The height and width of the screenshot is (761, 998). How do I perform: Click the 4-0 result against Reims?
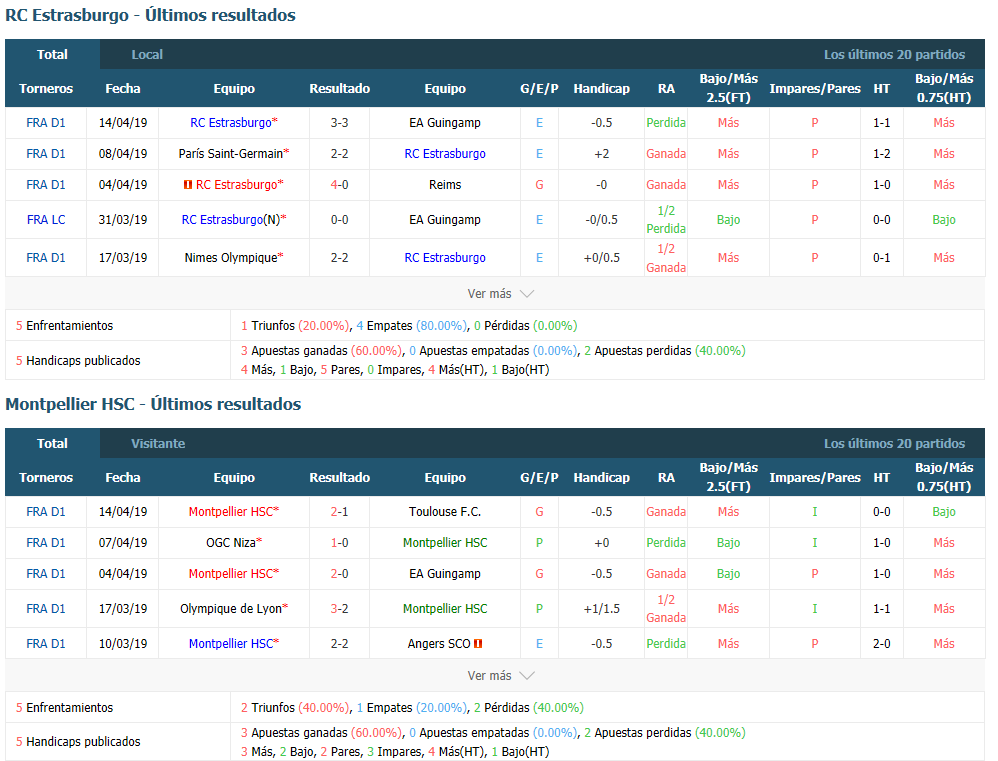(340, 185)
